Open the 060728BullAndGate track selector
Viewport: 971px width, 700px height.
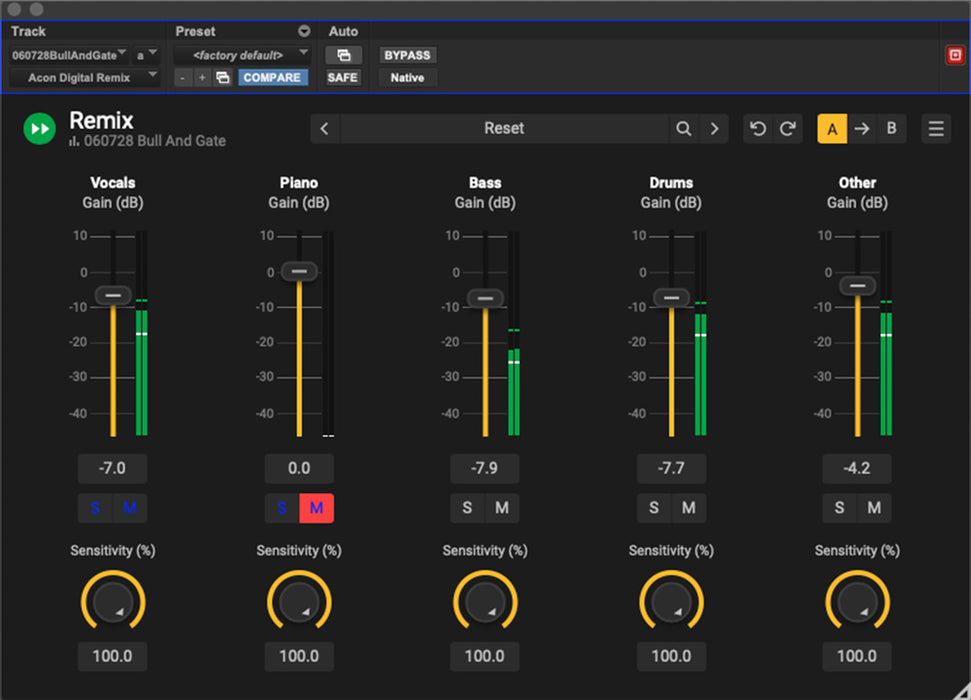(x=70, y=55)
